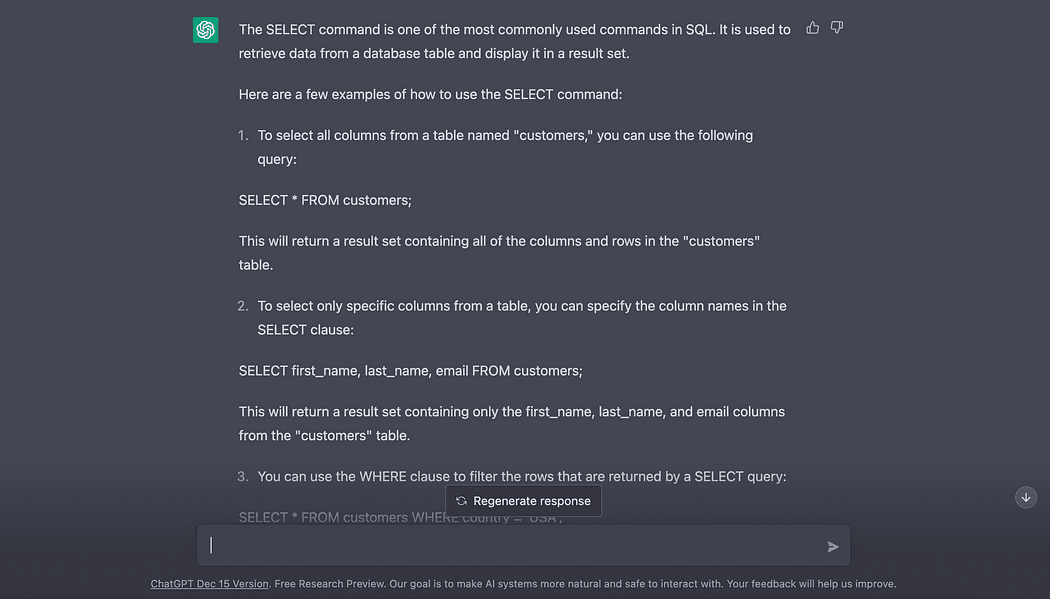Click the "Here are a few examples" line
1050x599 pixels.
(x=430, y=94)
